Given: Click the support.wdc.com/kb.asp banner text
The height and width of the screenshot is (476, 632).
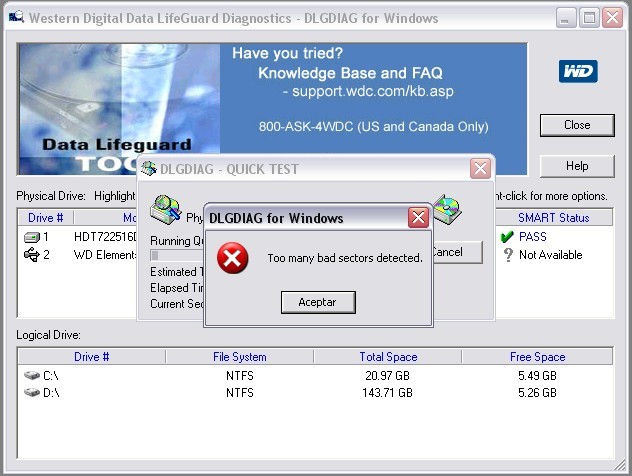Looking at the screenshot, I should [x=372, y=91].
